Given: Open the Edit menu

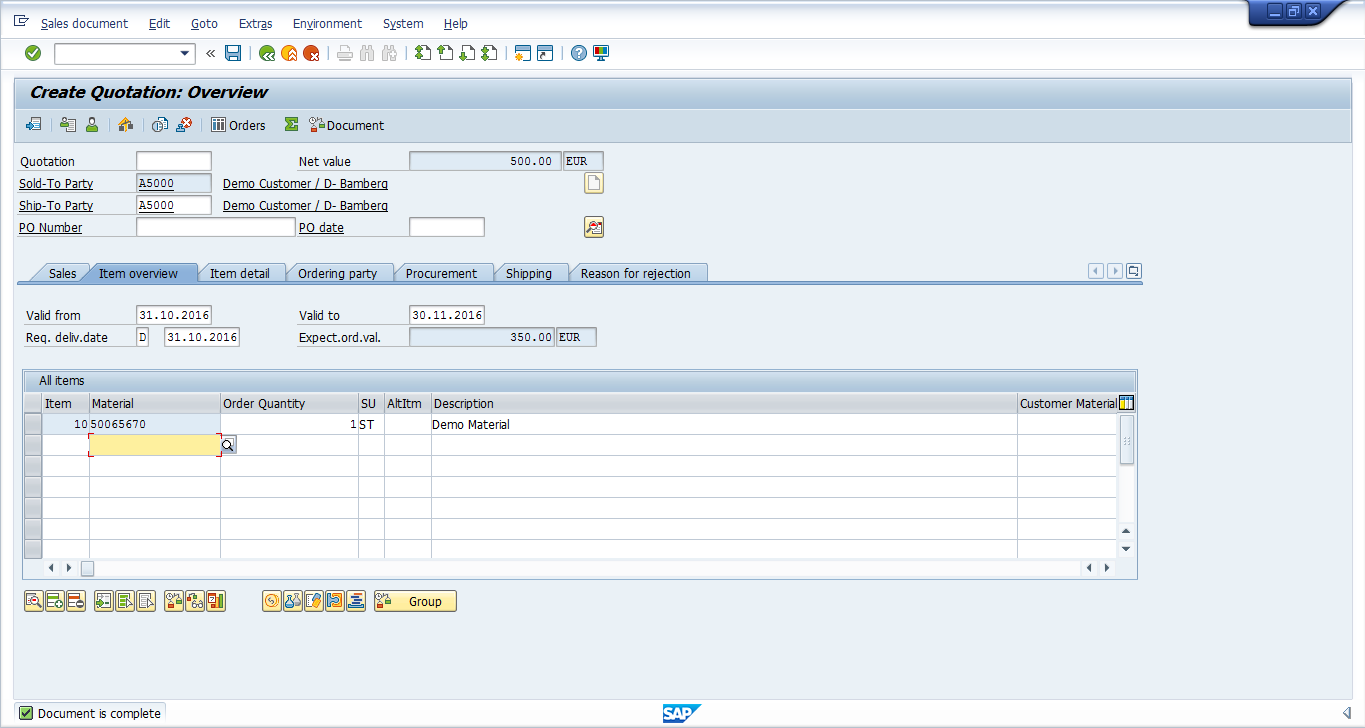Looking at the screenshot, I should pos(159,23).
